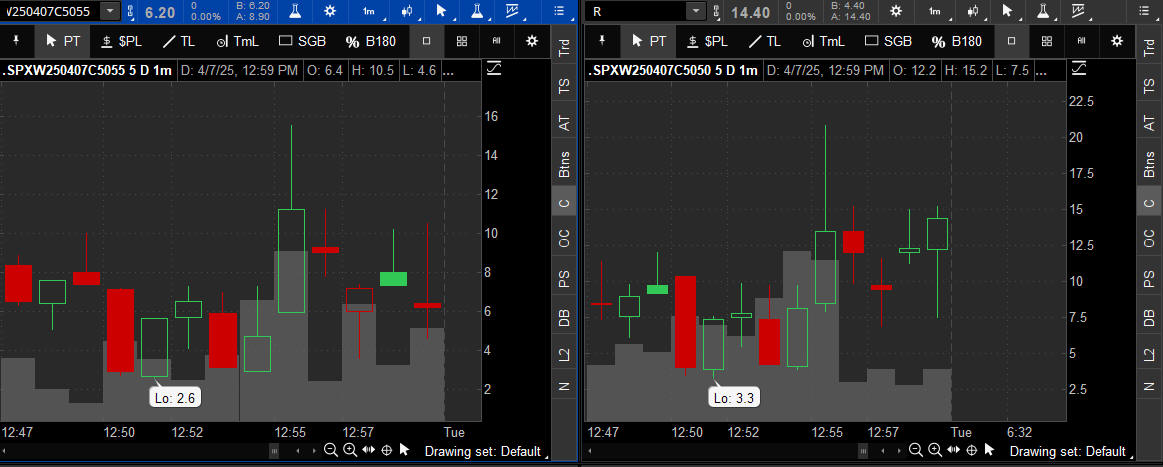Open left chart patterns icon menu
This screenshot has width=1163, height=467.
513,11
